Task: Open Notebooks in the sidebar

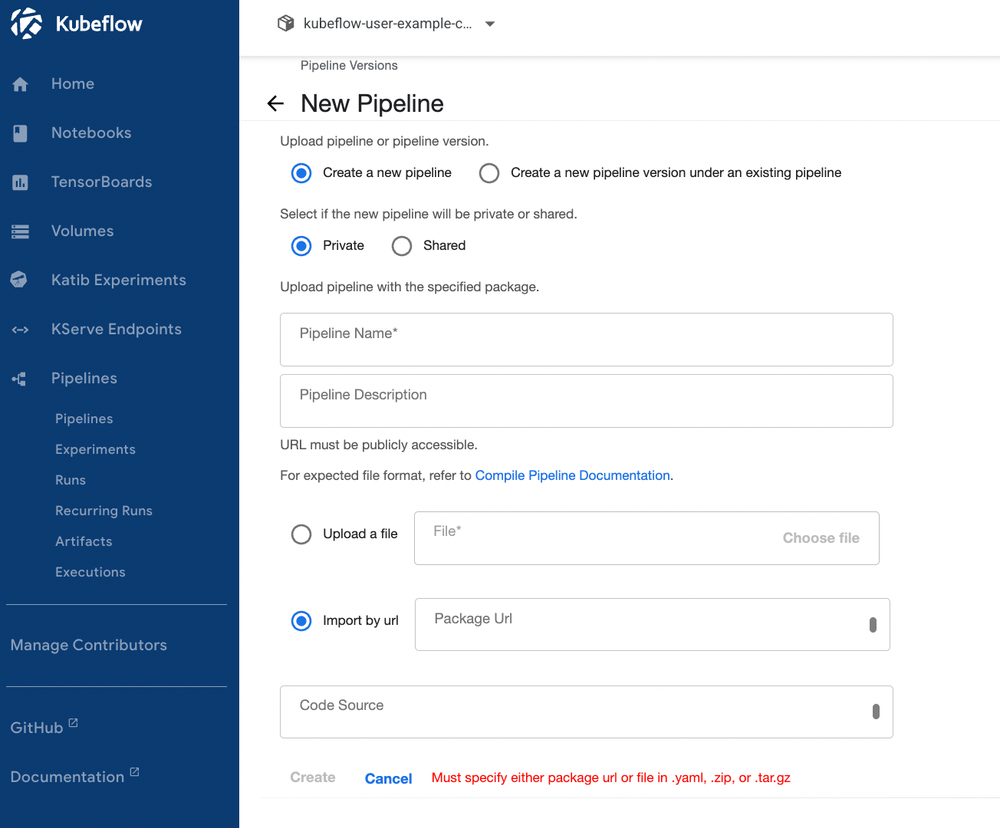Action: click(x=91, y=133)
